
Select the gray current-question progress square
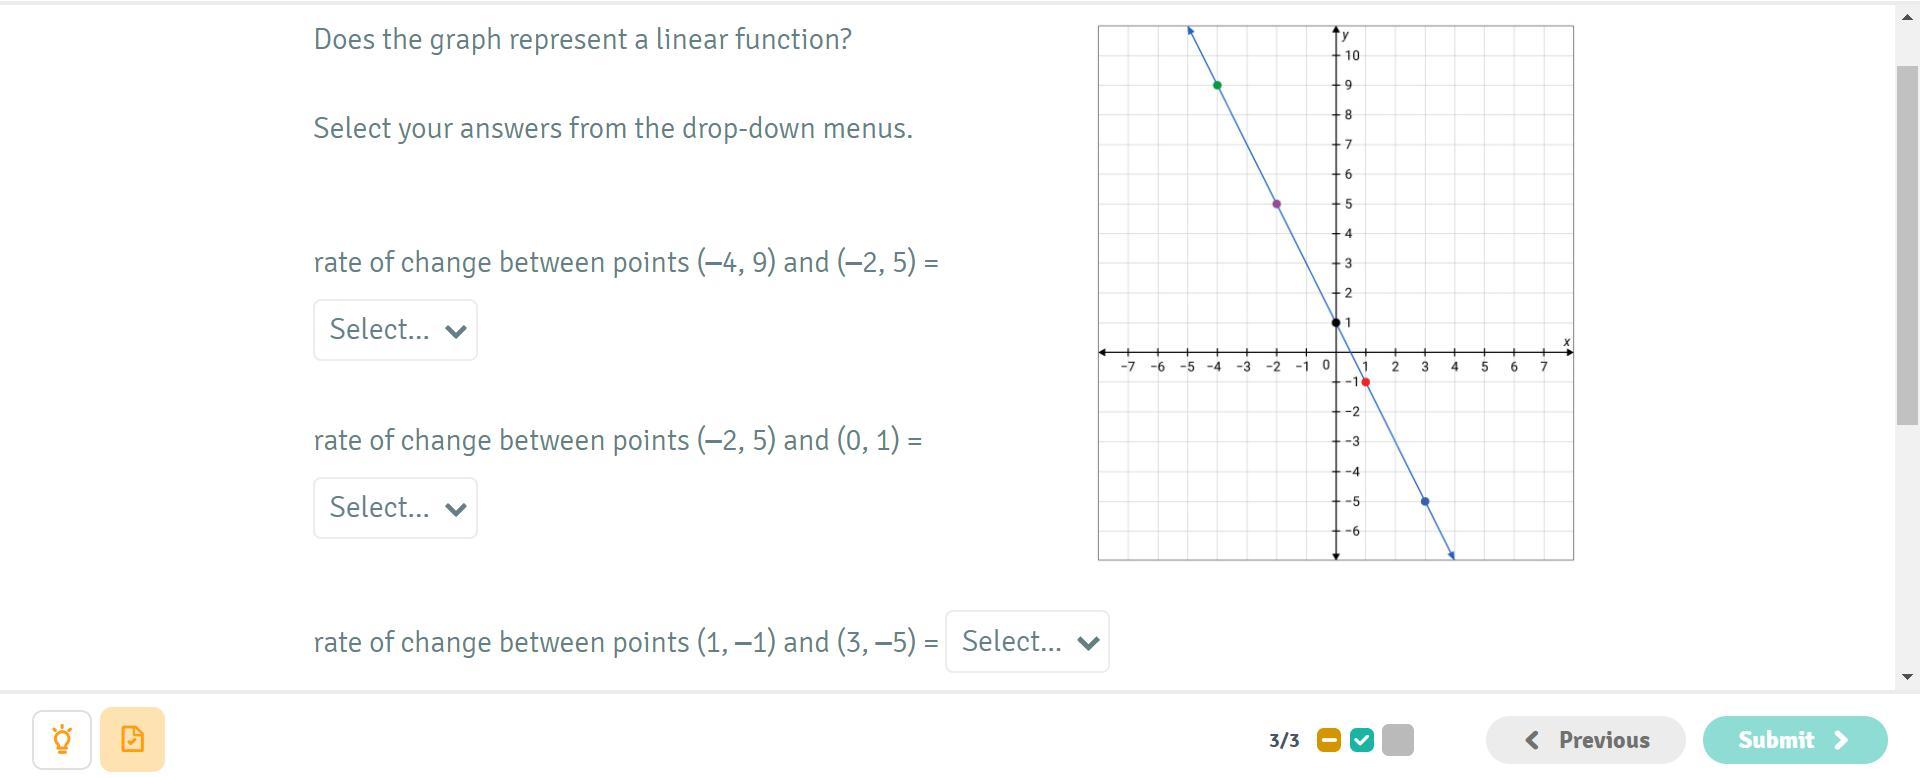coord(1397,740)
